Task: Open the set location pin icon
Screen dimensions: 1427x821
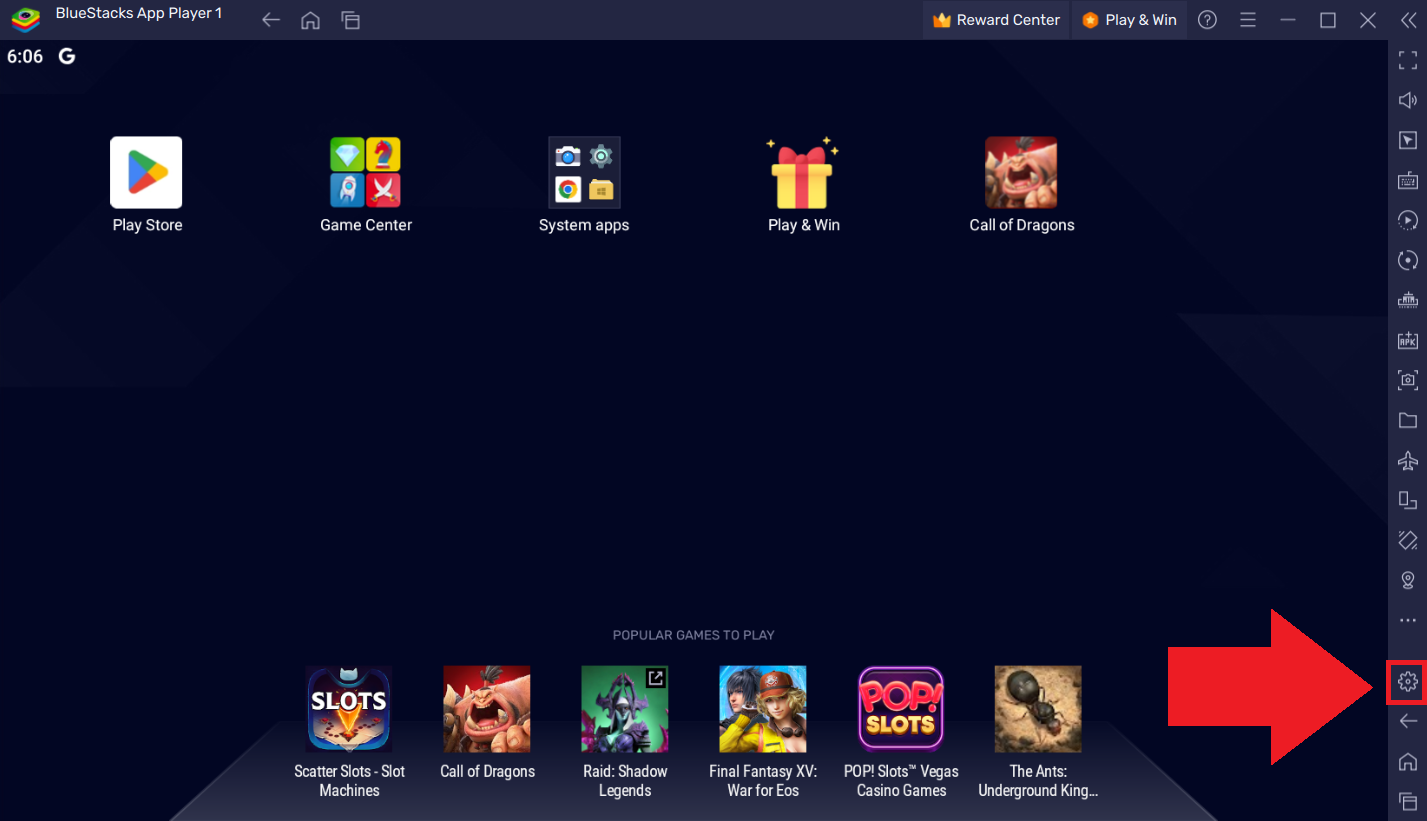Action: click(1408, 580)
